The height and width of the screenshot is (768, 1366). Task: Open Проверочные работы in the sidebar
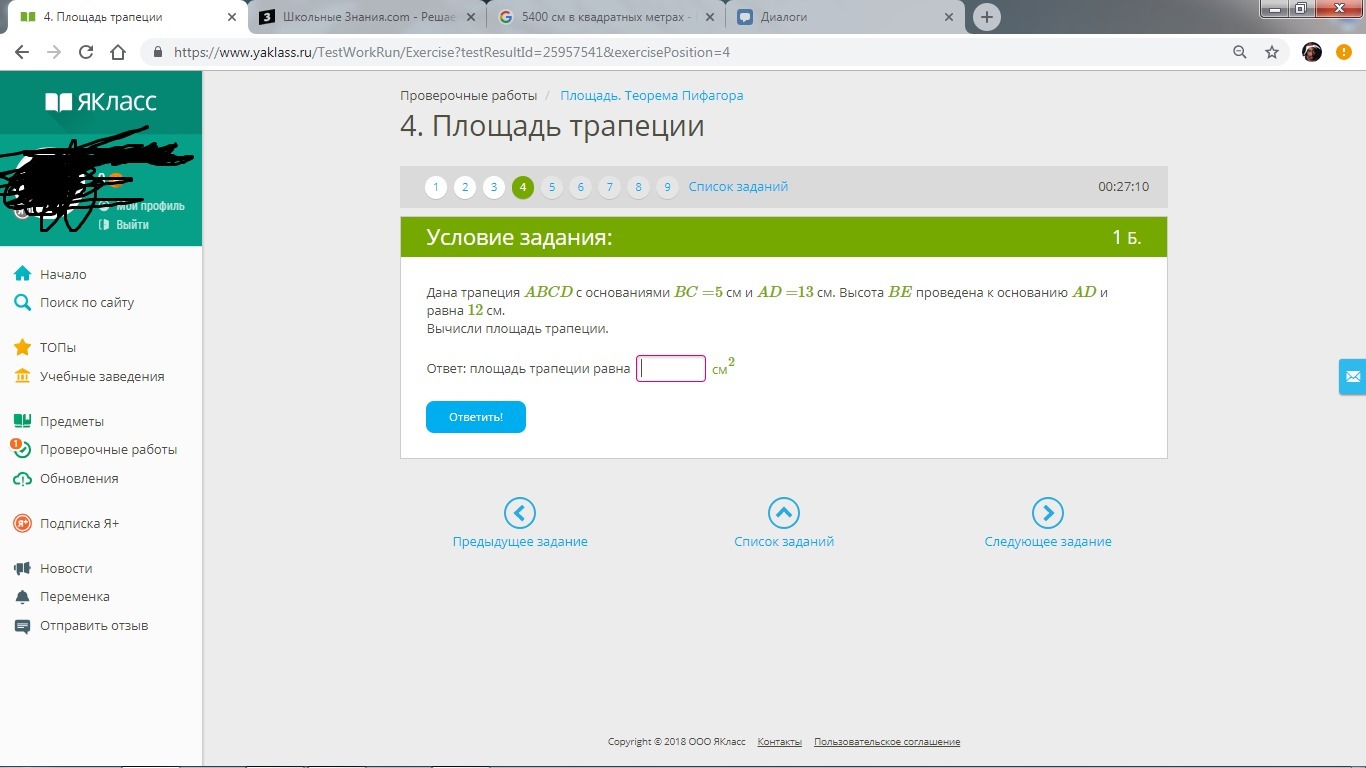109,450
